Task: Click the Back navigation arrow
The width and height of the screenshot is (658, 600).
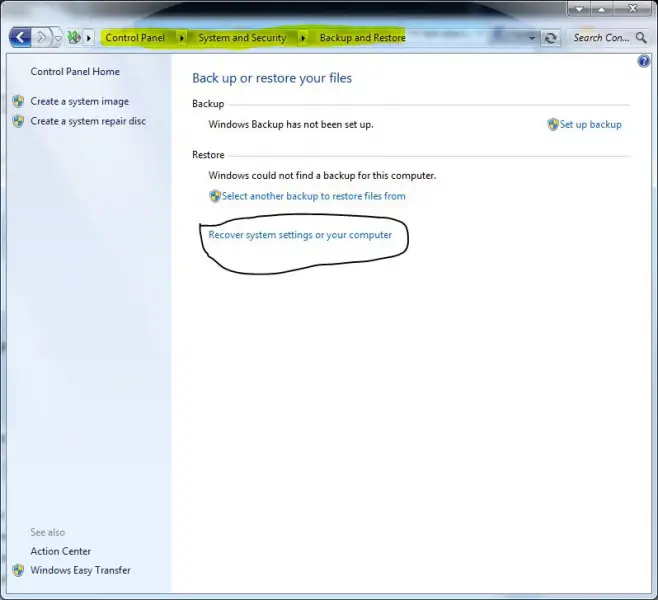Action: pyautogui.click(x=20, y=38)
